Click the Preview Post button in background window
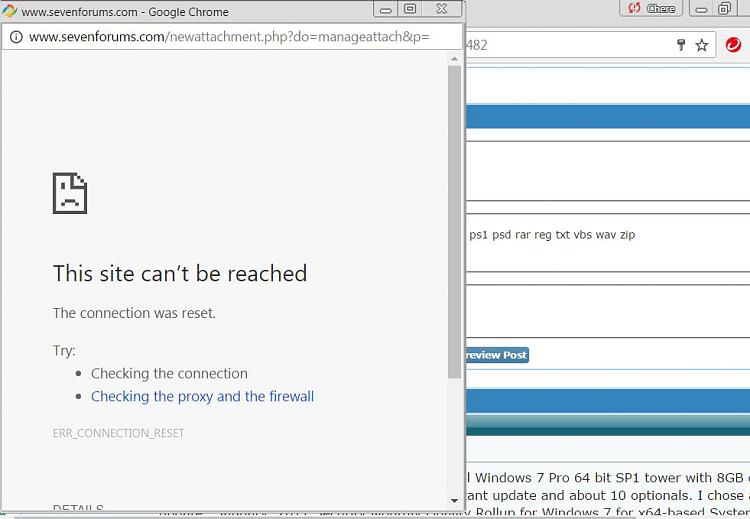Image resolution: width=750 pixels, height=519 pixels. (497, 355)
